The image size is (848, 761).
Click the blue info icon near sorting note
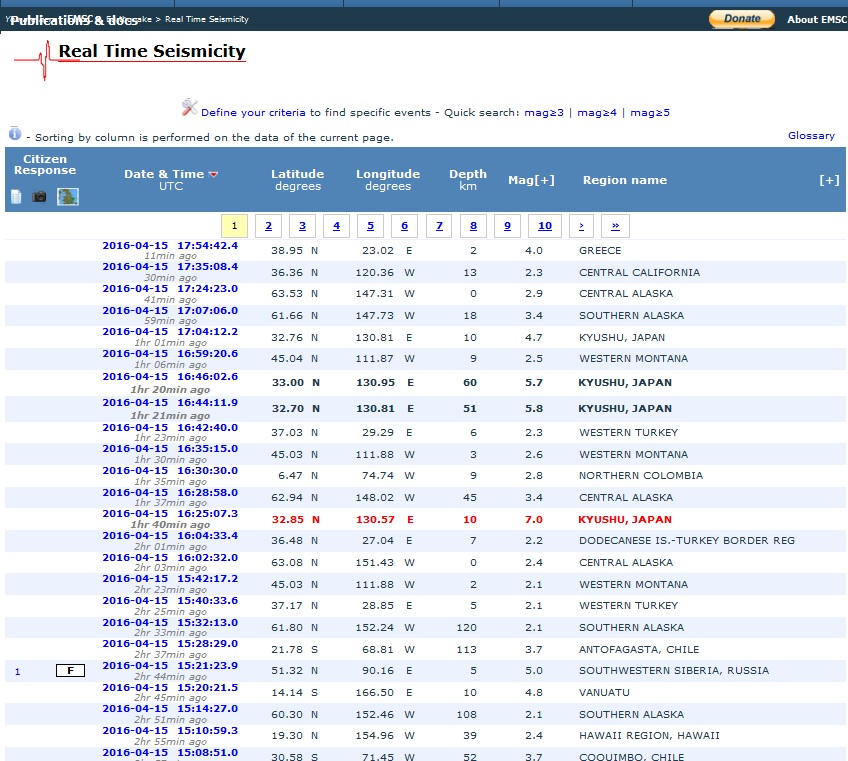point(15,133)
